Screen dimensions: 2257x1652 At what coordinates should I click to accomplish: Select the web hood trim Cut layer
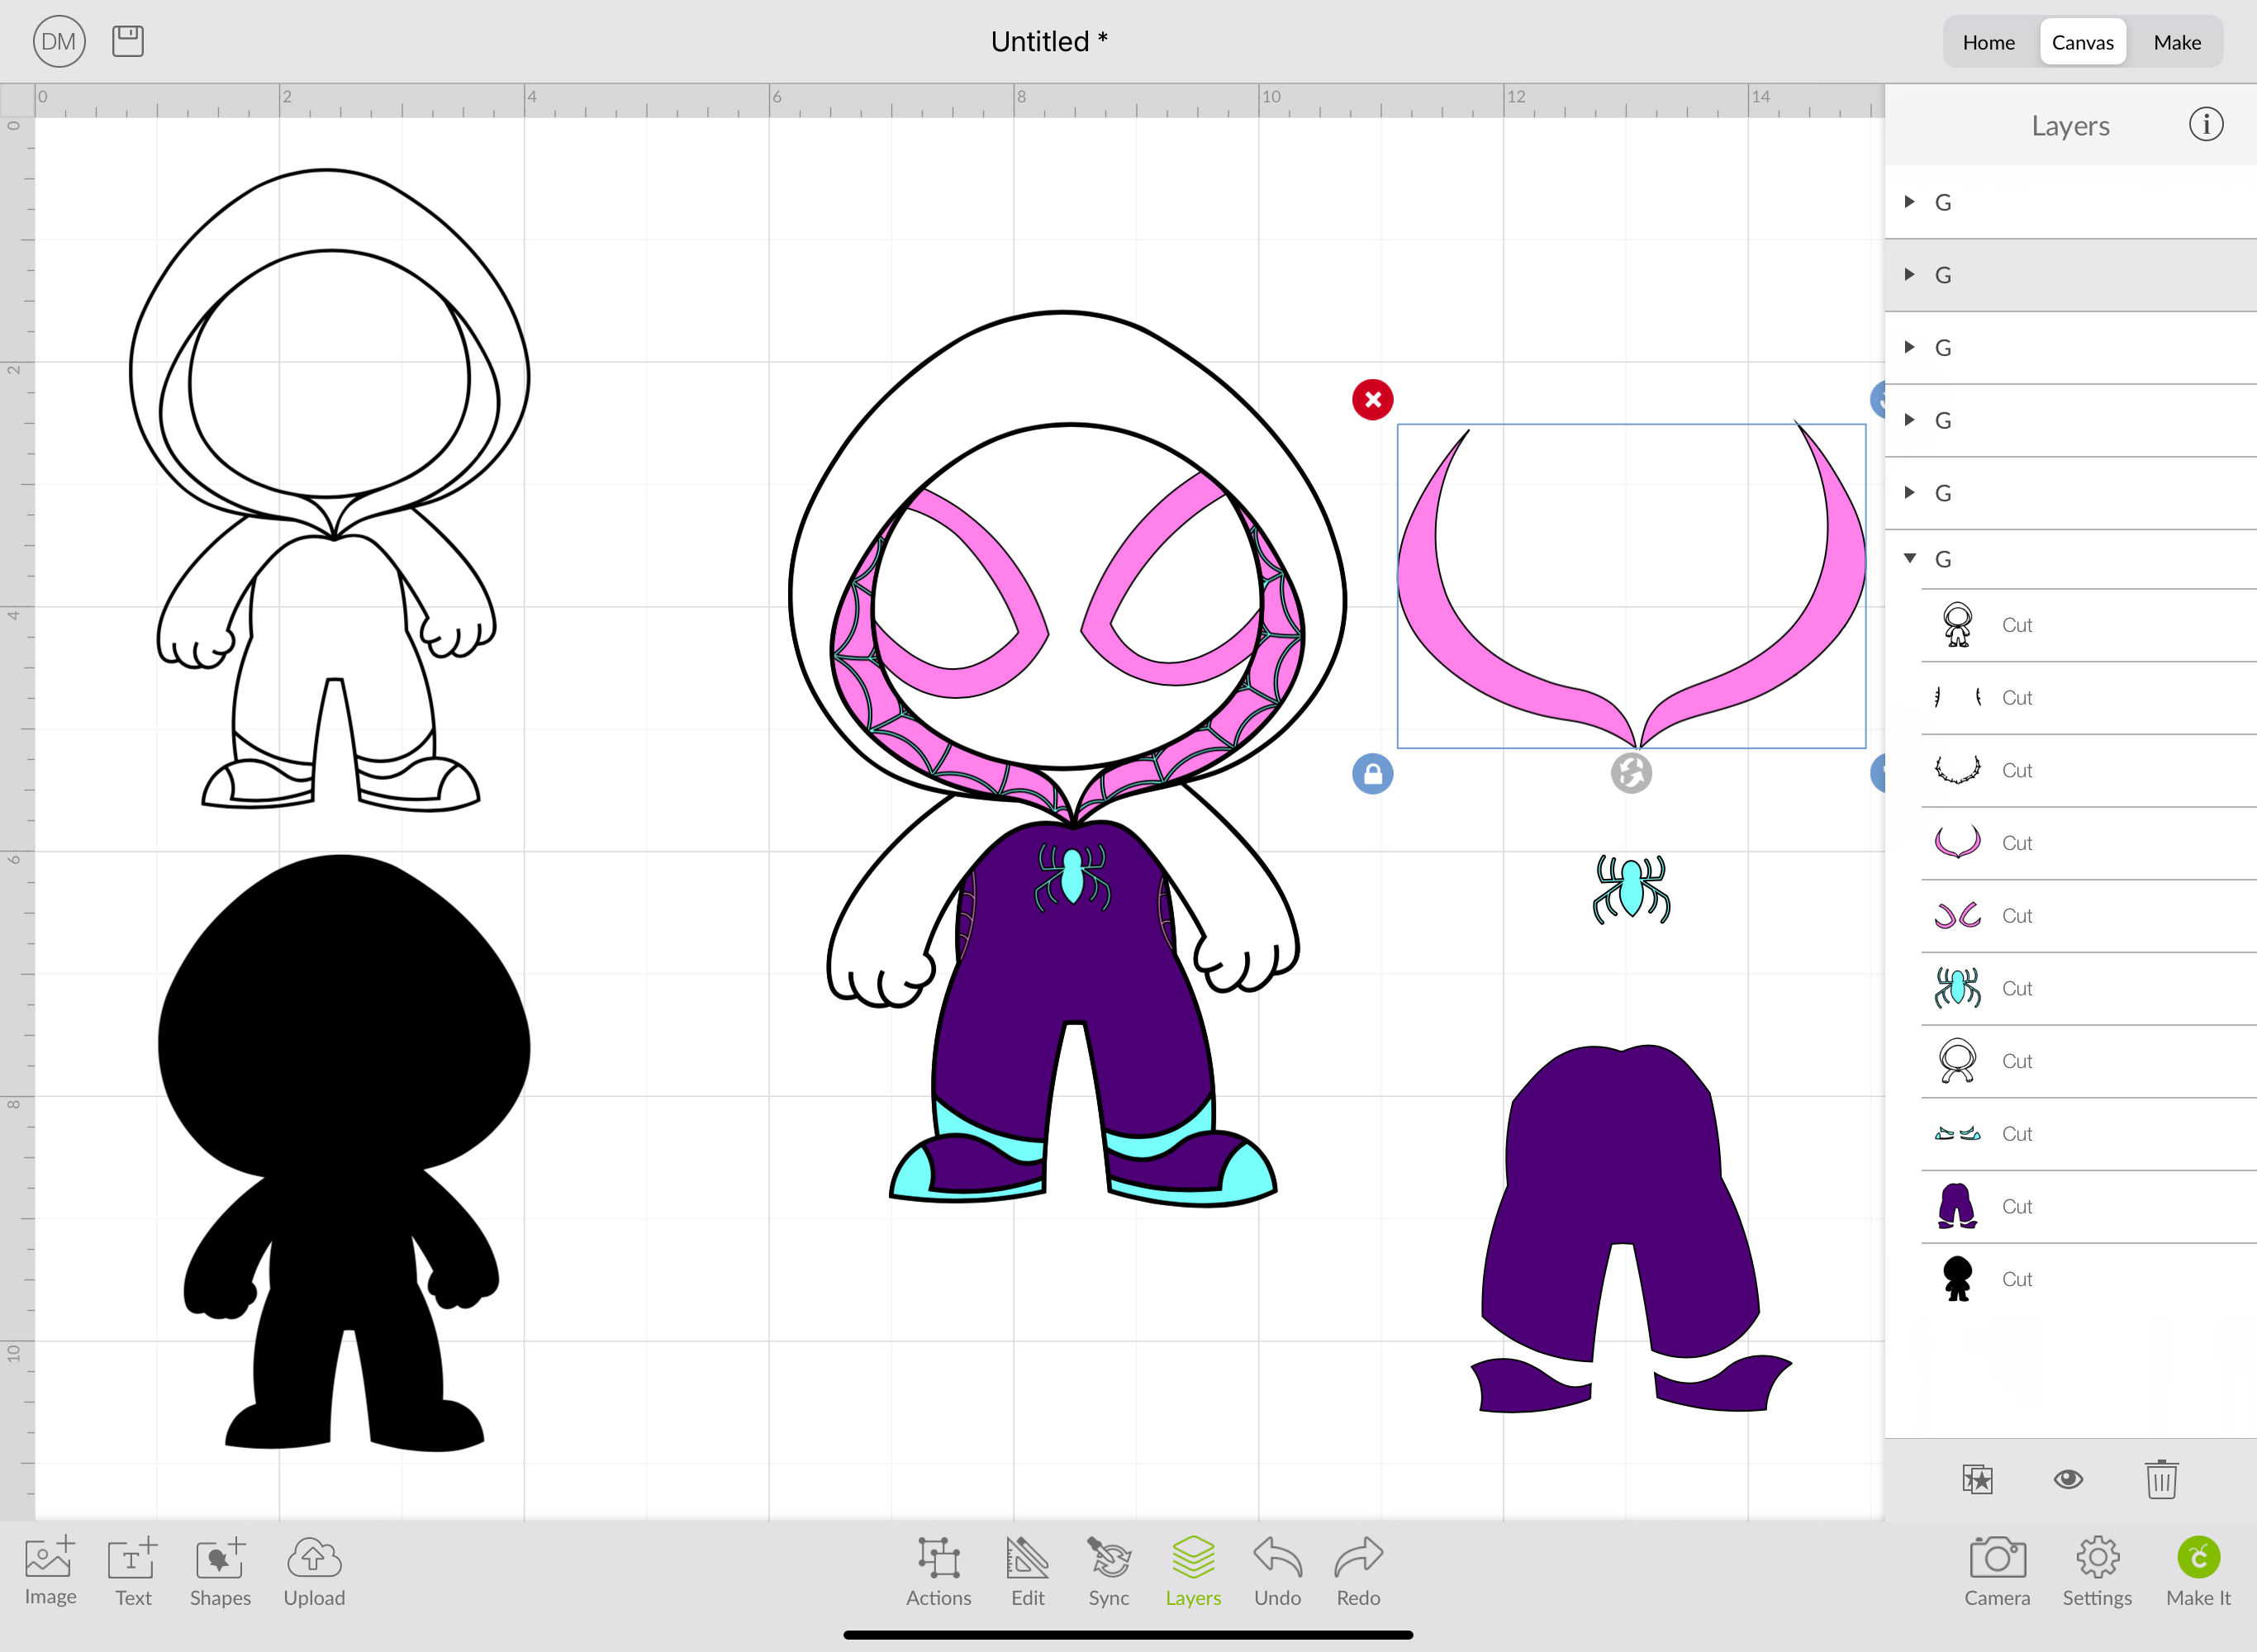[2088, 771]
